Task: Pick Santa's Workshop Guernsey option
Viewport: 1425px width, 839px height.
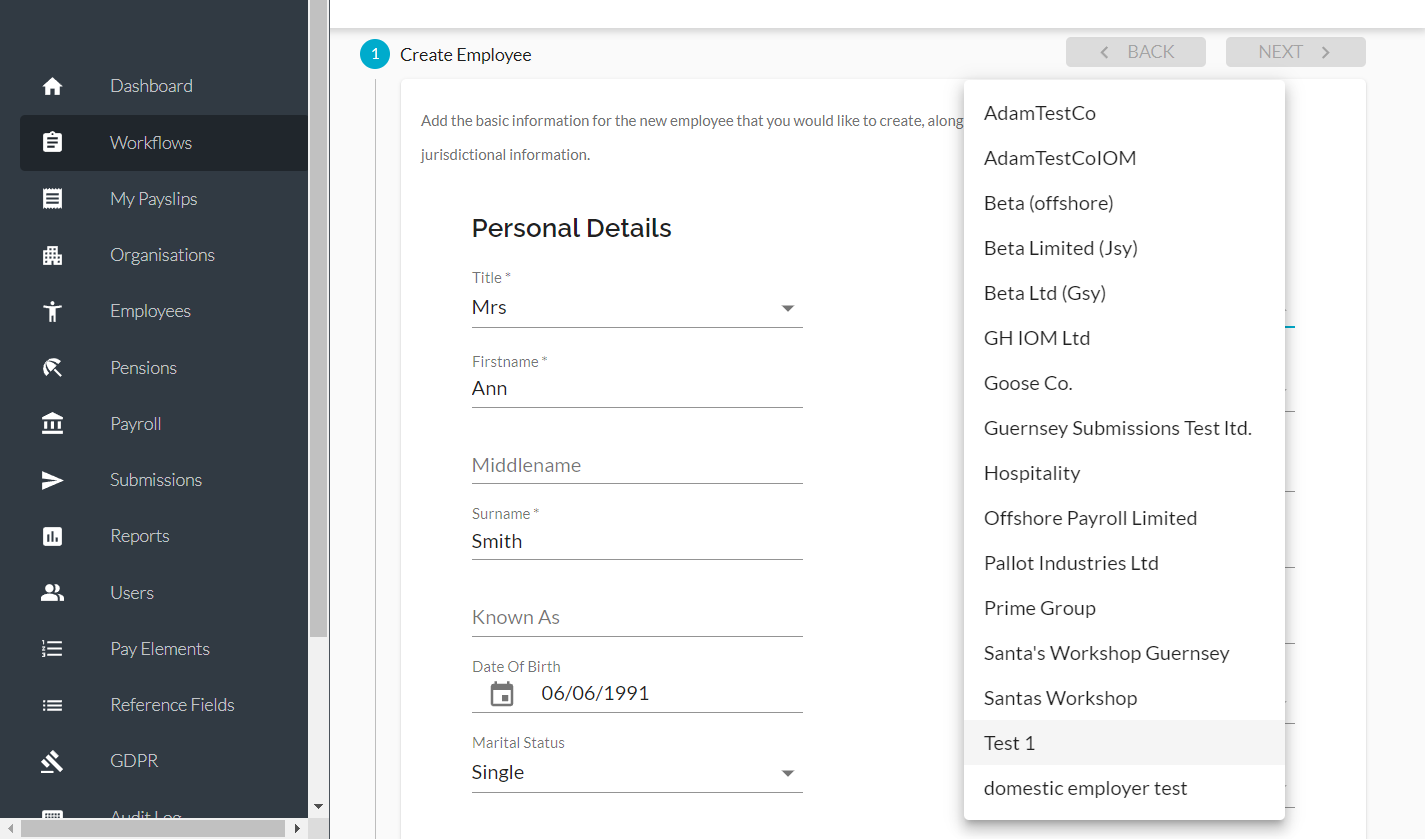Action: pos(1124,653)
